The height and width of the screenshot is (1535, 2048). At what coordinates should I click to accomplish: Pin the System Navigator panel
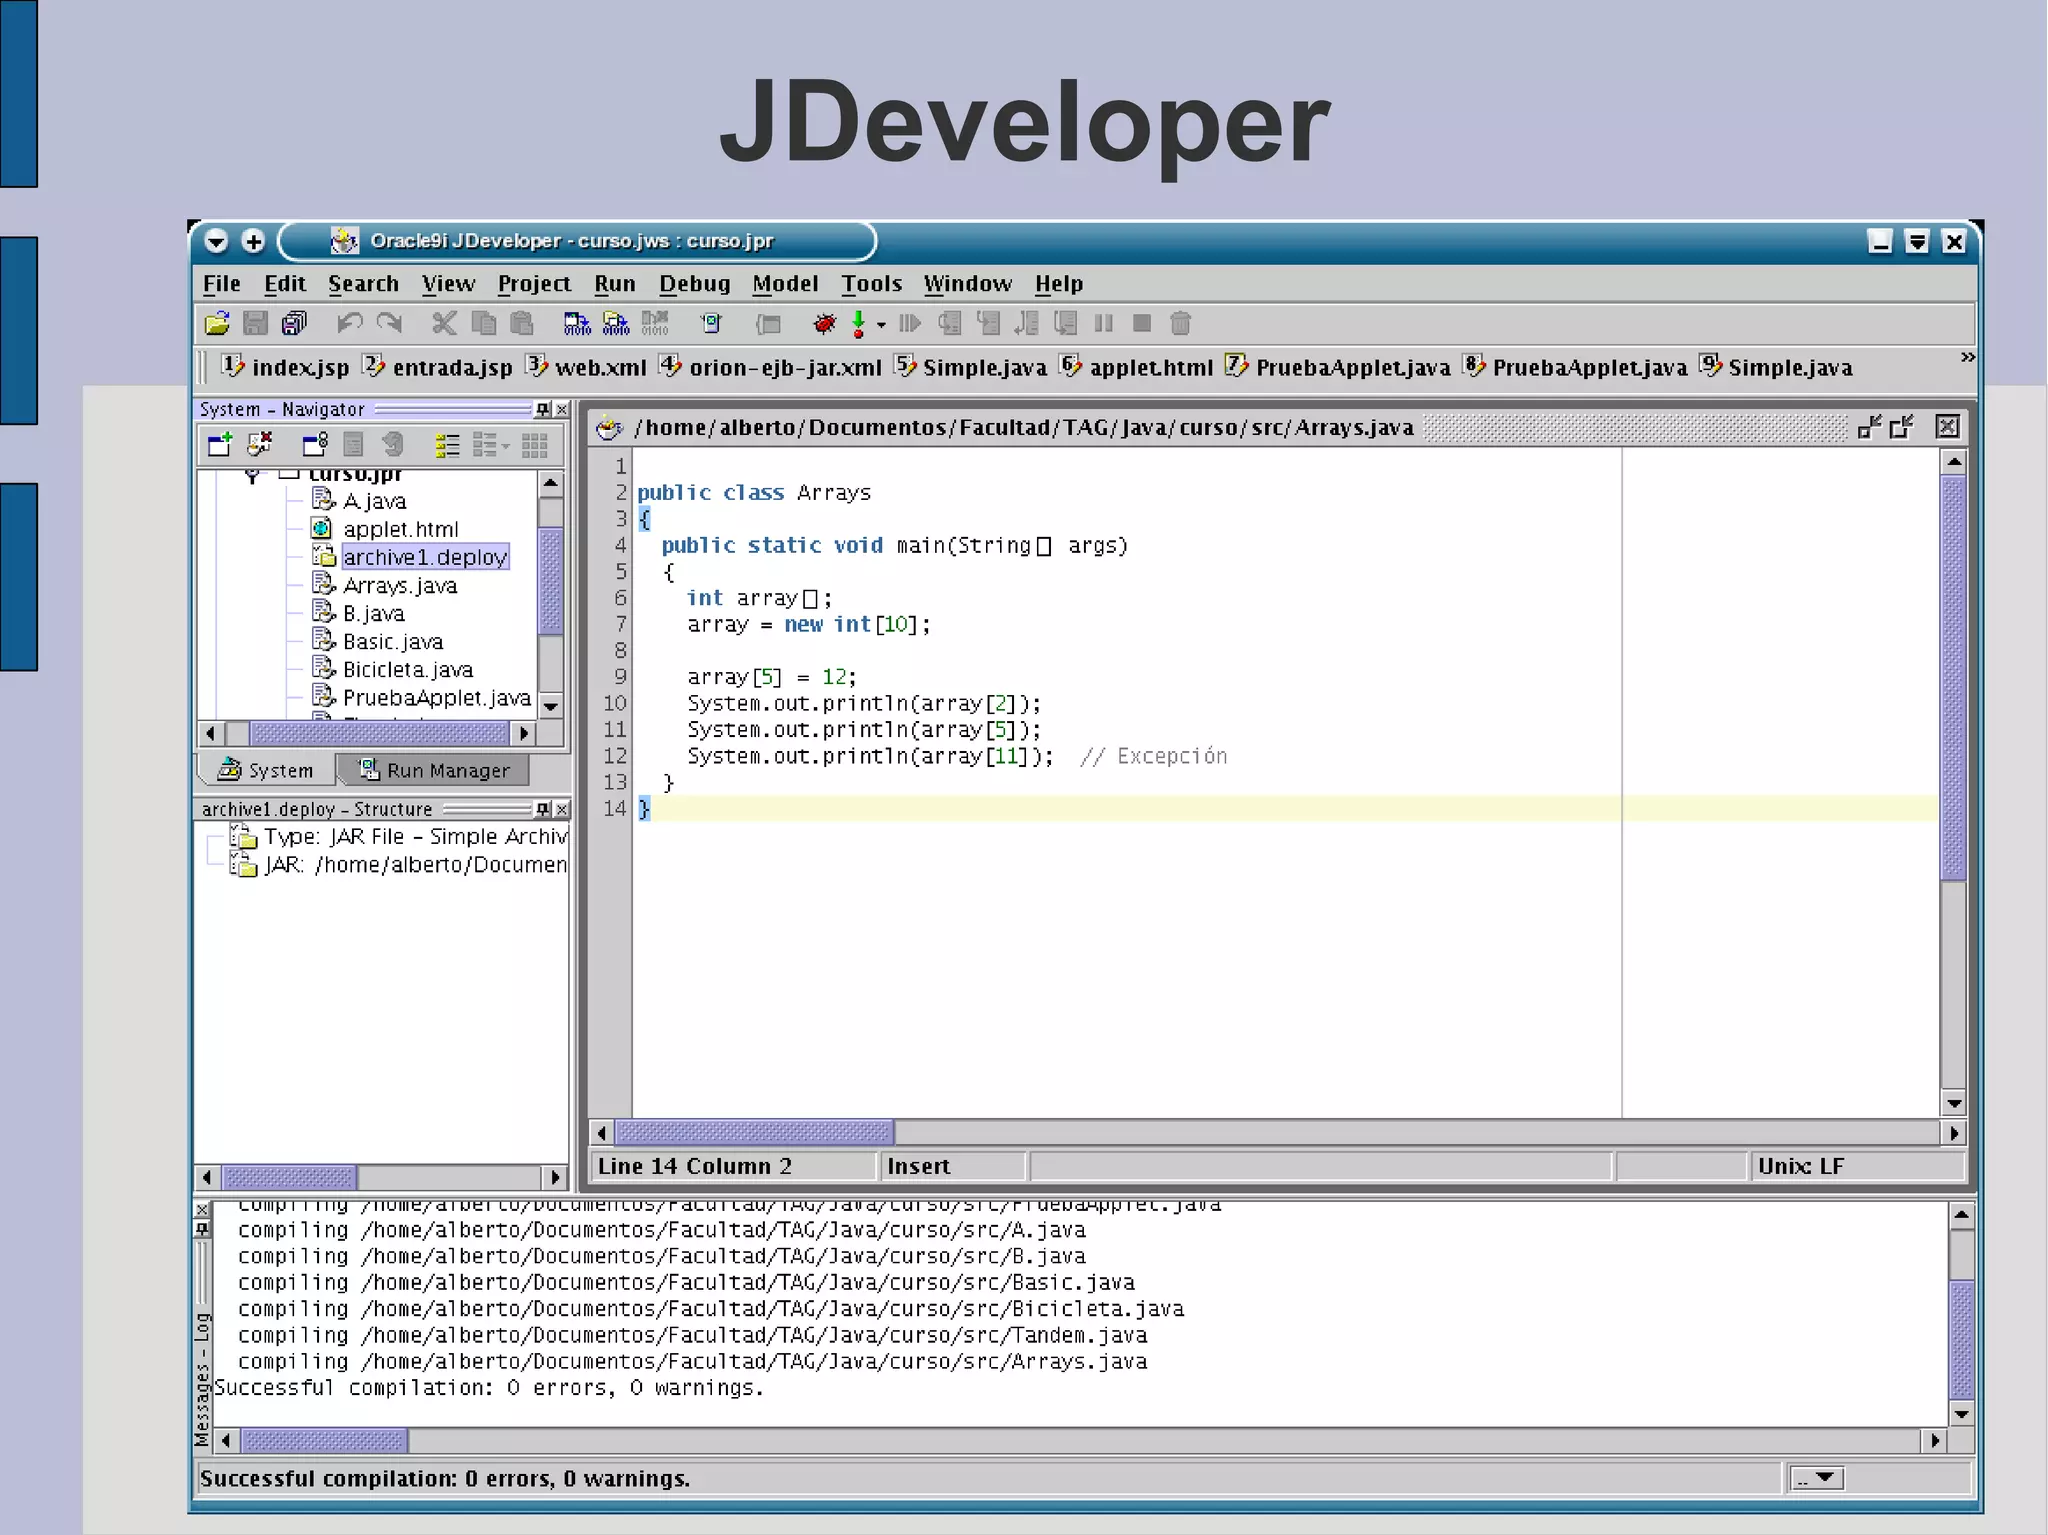[x=543, y=409]
